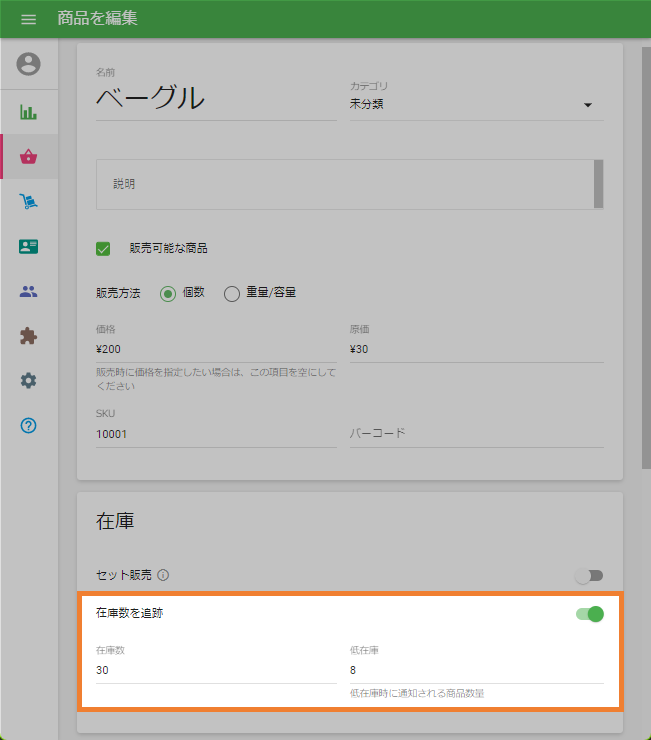The height and width of the screenshot is (740, 651).
Task: Click the 販売方法 label
Action: coord(118,293)
